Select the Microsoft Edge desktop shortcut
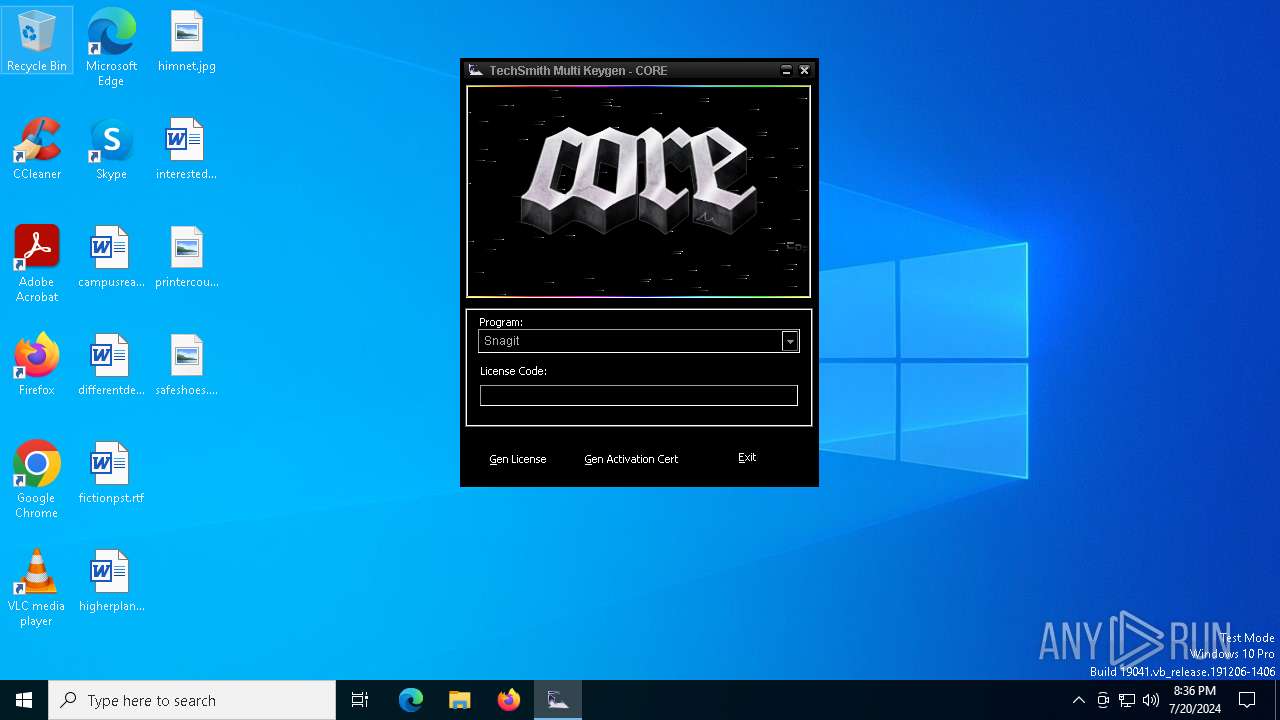 coord(111,47)
